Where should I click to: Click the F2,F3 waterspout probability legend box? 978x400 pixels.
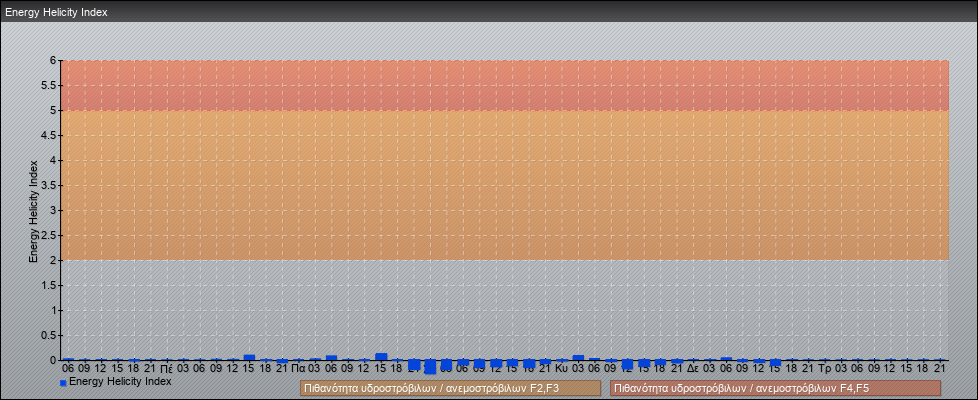click(450, 388)
